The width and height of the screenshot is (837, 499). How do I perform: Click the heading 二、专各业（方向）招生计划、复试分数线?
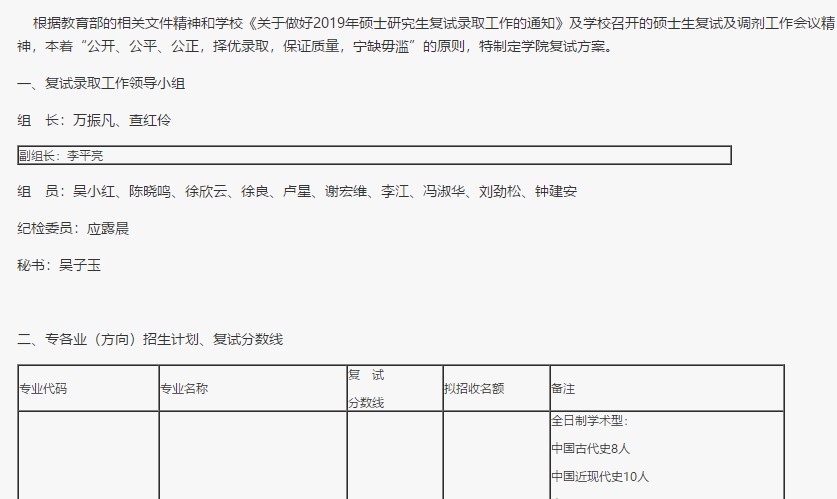tap(150, 339)
